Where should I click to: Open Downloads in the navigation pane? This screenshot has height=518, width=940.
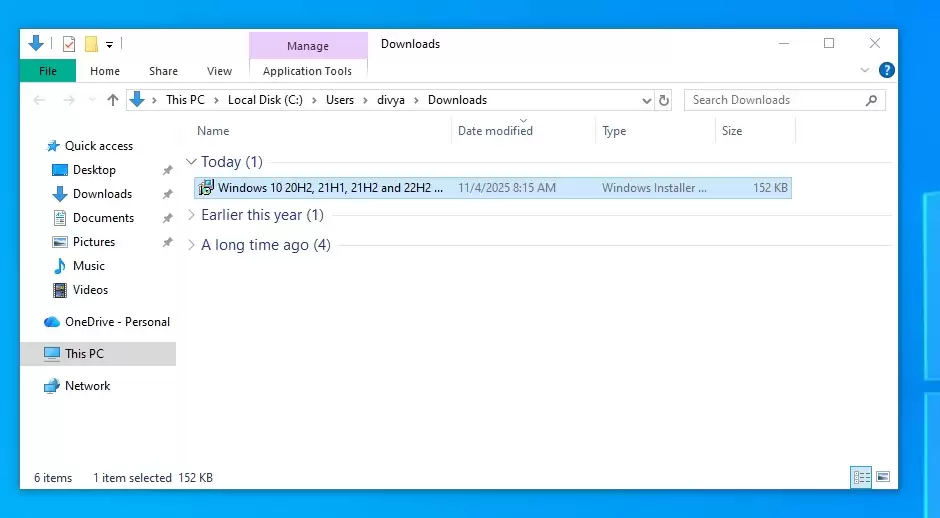(x=102, y=194)
